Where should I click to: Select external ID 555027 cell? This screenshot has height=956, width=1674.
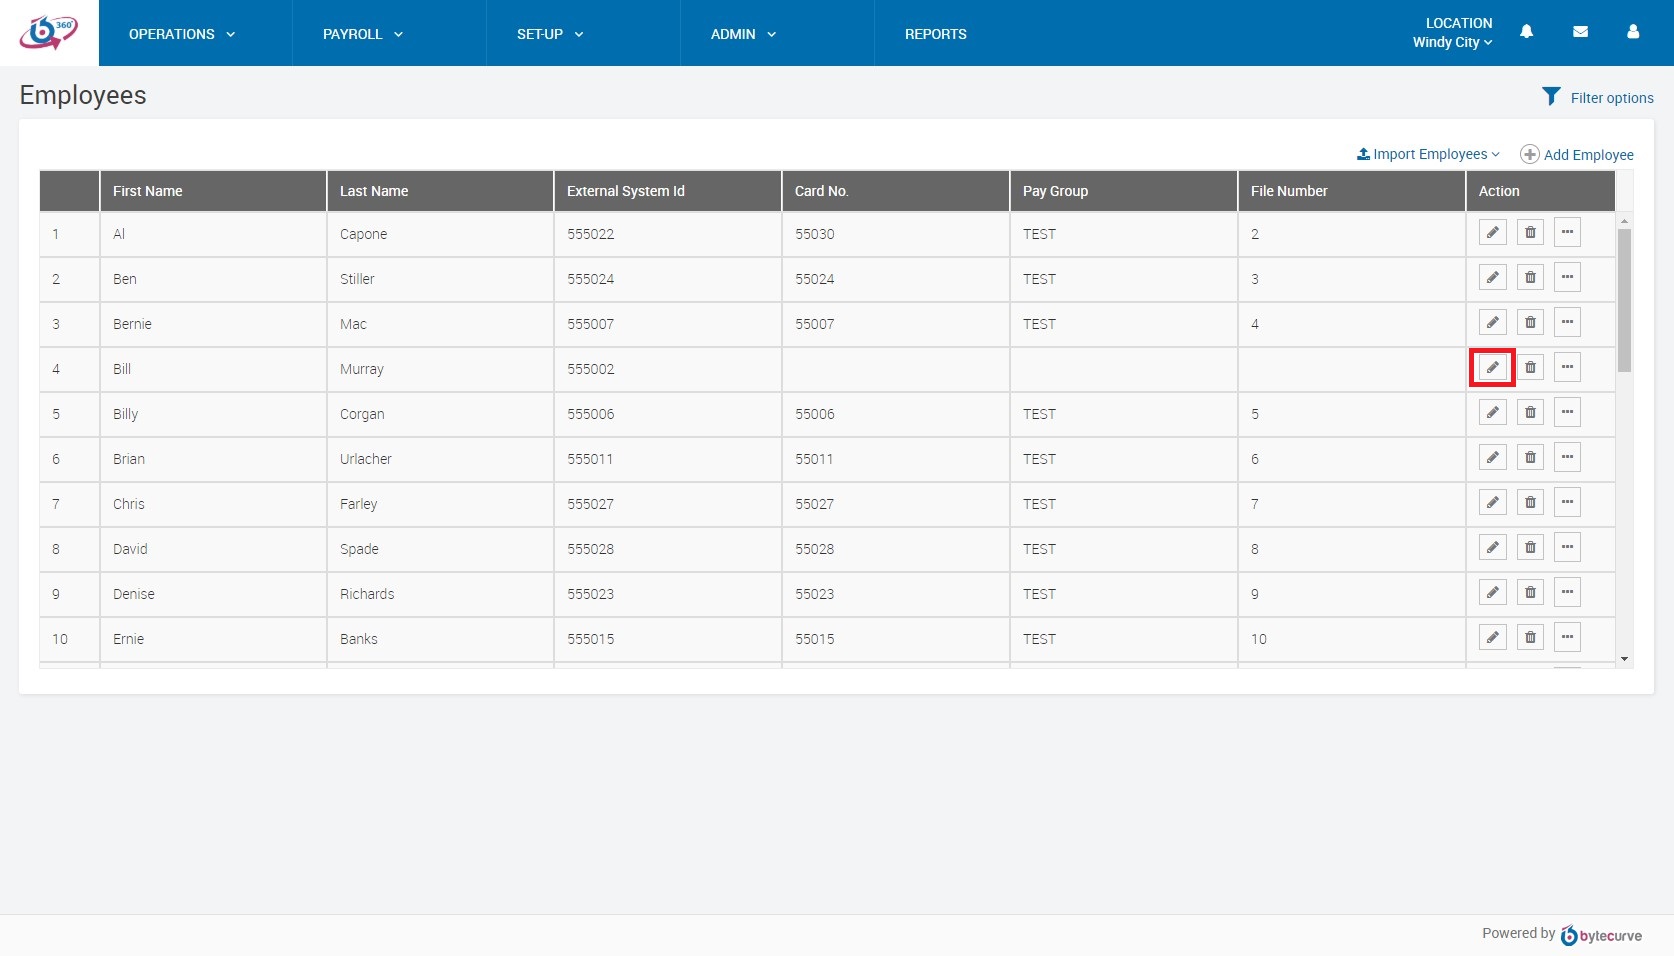668,504
